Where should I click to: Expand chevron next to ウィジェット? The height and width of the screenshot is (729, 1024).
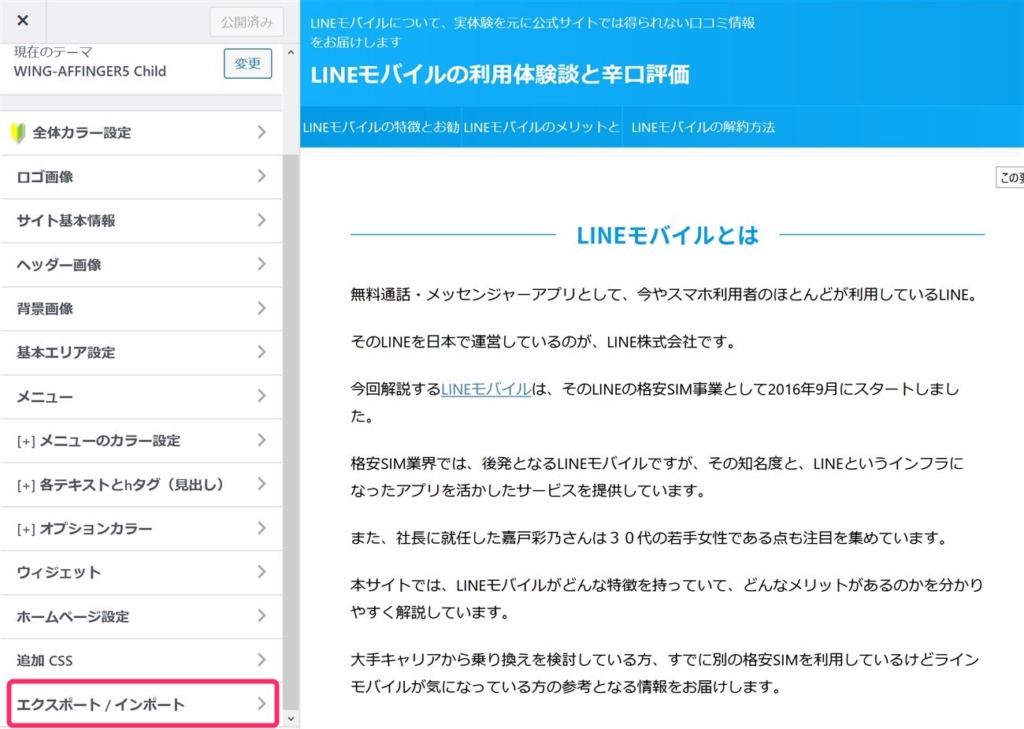point(262,572)
